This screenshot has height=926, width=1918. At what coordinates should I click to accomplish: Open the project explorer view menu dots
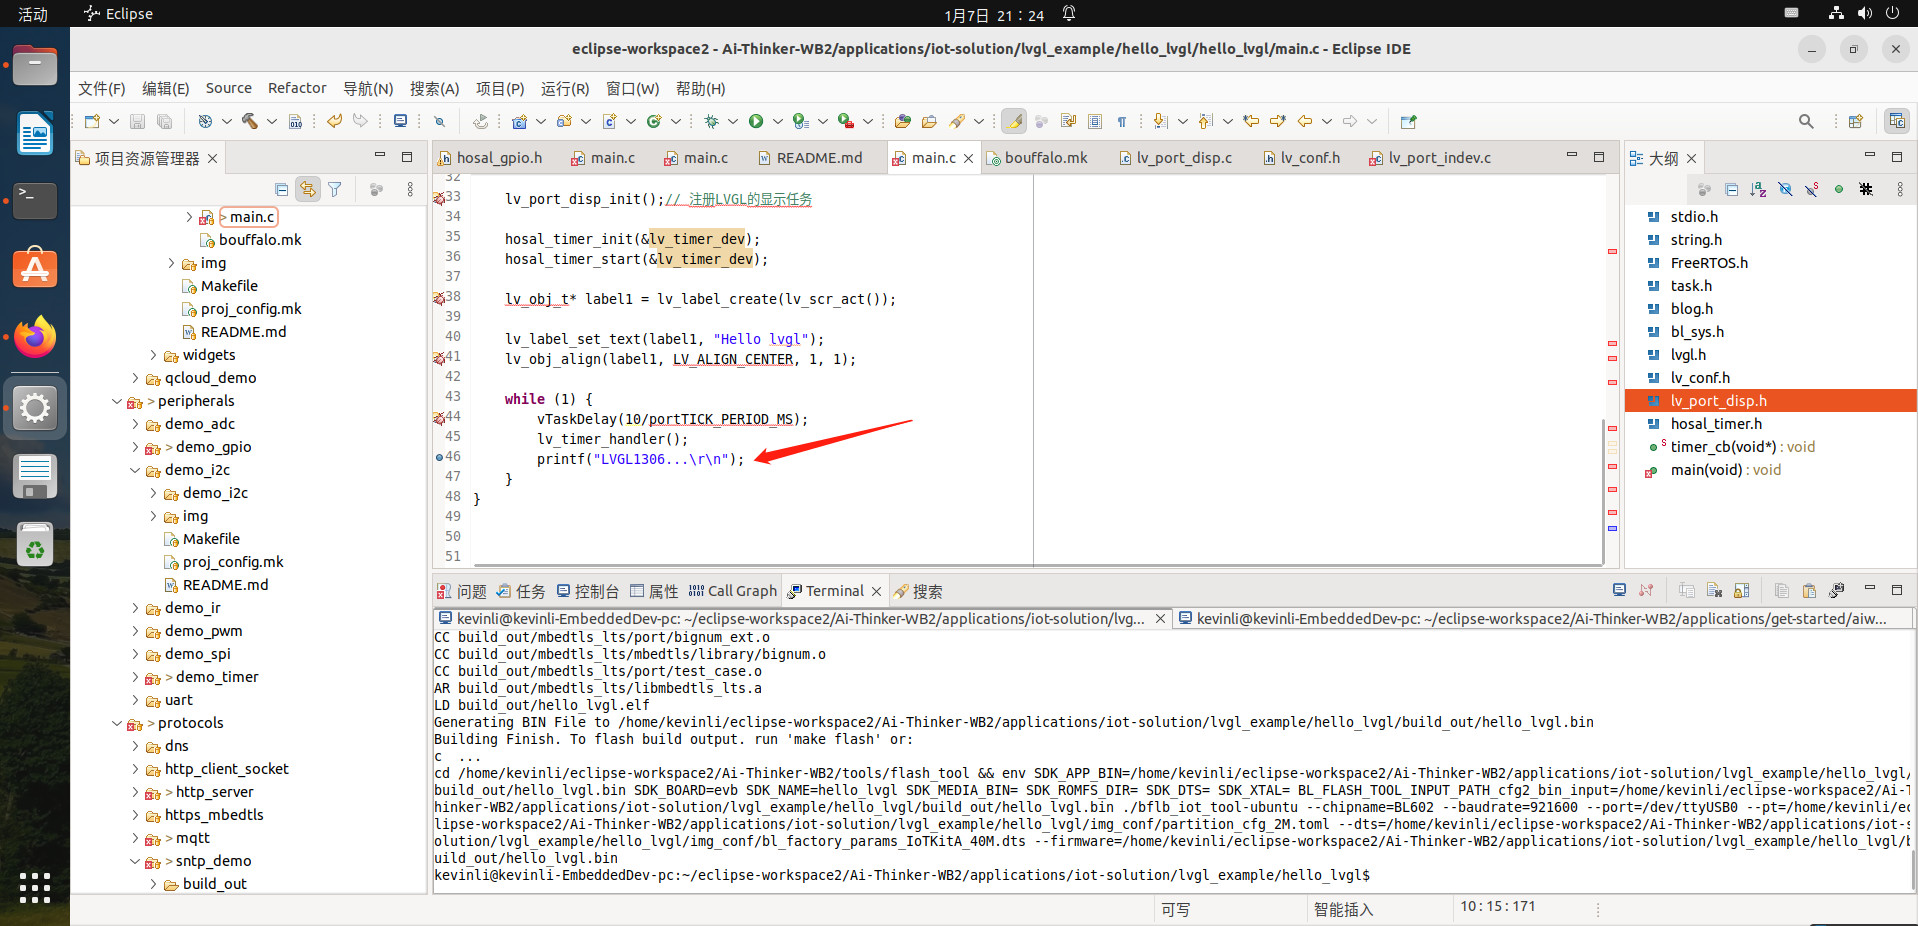[410, 189]
